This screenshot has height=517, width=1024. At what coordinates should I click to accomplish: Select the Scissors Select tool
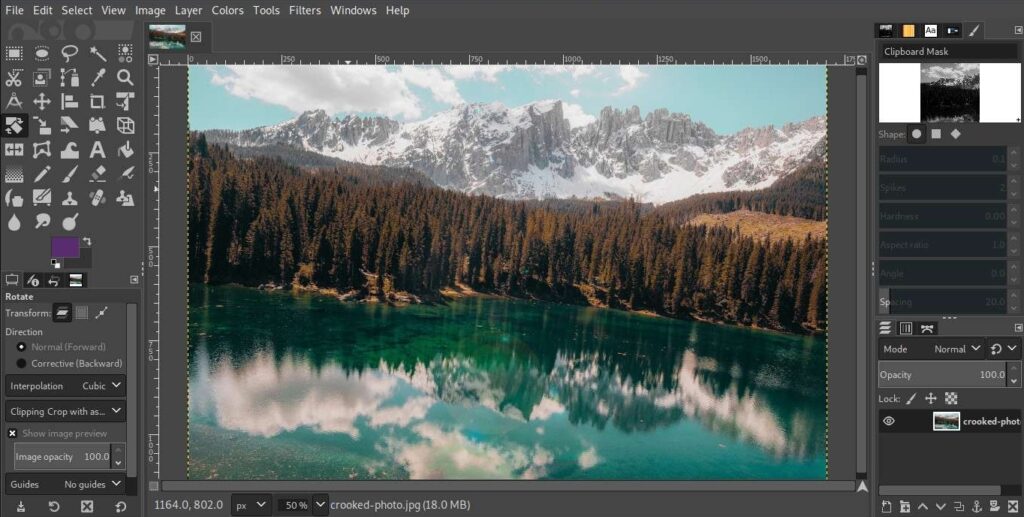click(14, 77)
